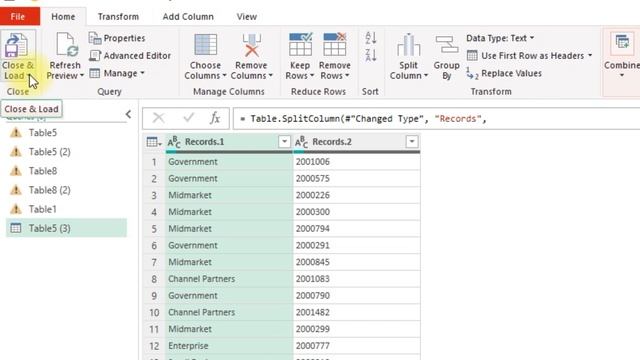Click the Records.1 data type icon
Image resolution: width=640 pixels, height=360 pixels.
point(174,142)
